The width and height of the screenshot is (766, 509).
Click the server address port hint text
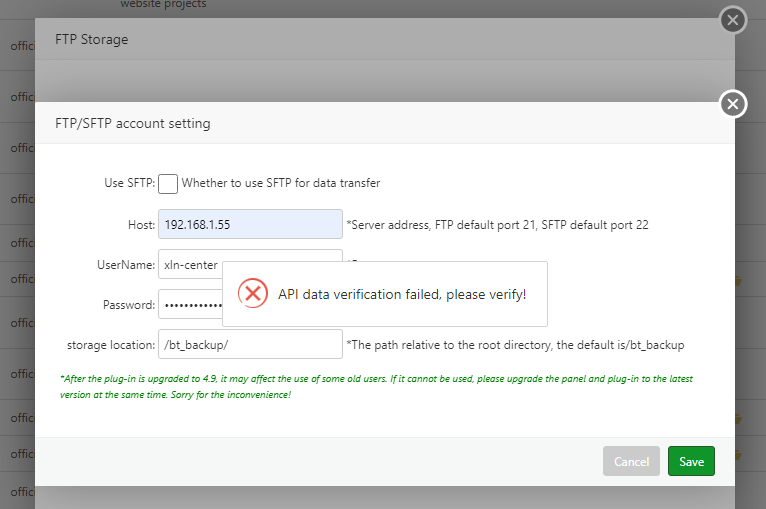click(x=497, y=225)
